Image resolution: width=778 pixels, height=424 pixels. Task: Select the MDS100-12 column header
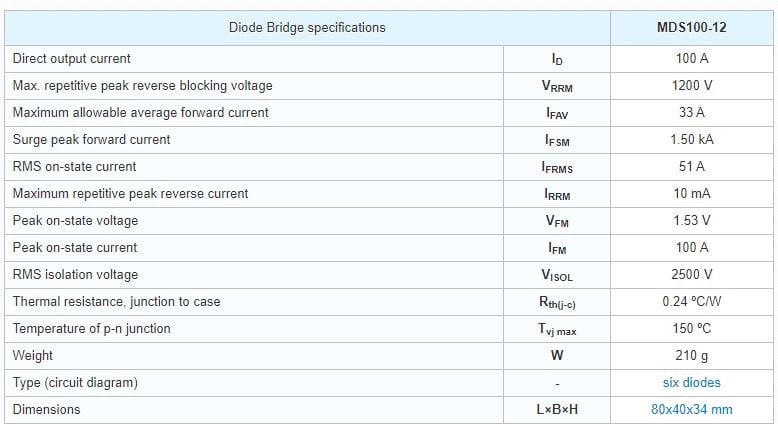pyautogui.click(x=691, y=27)
